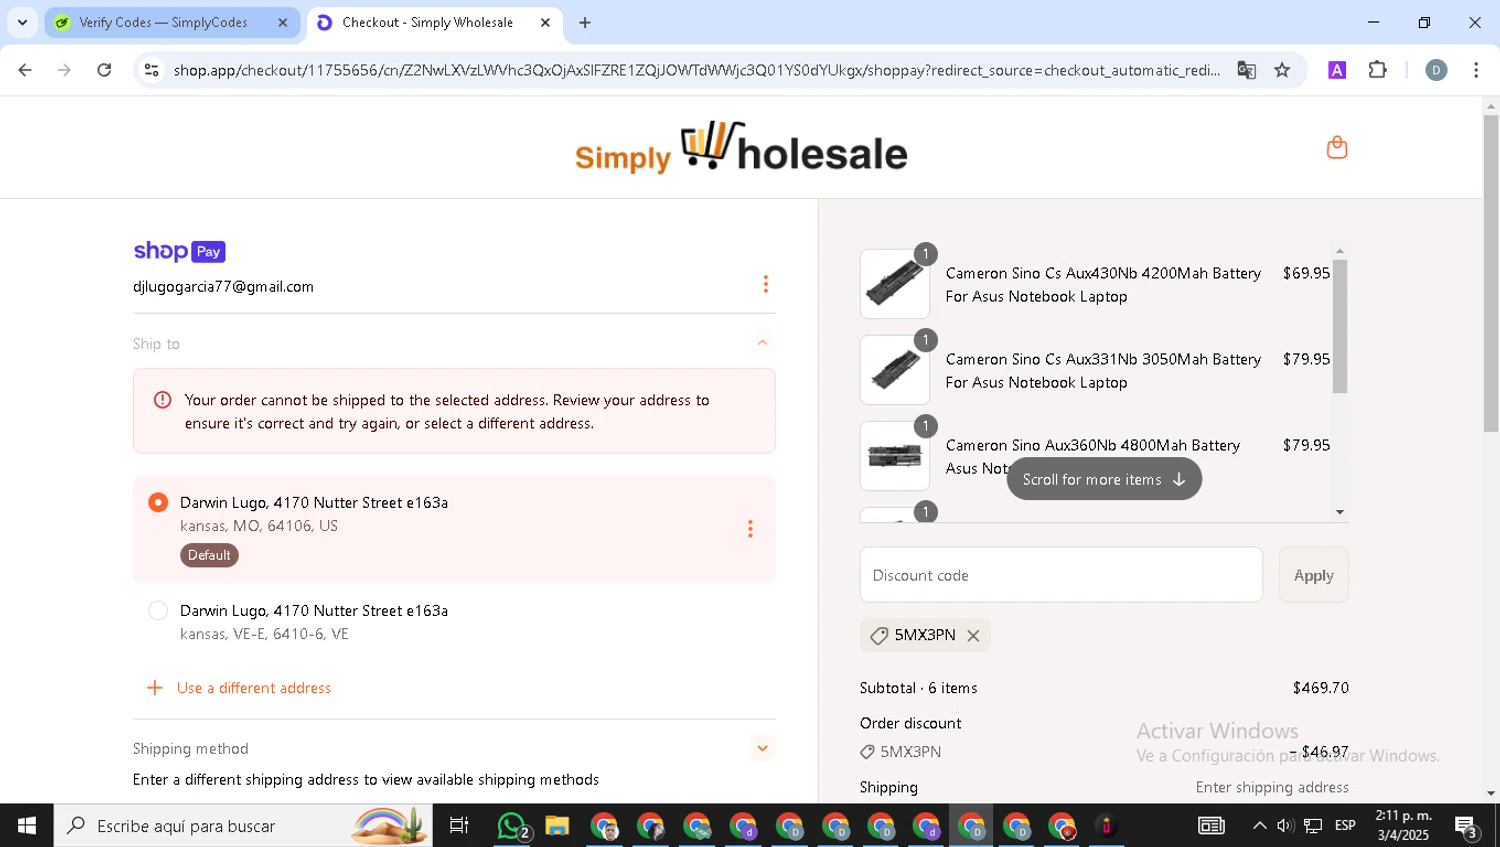Click the Shop Pay logo

pos(180,251)
